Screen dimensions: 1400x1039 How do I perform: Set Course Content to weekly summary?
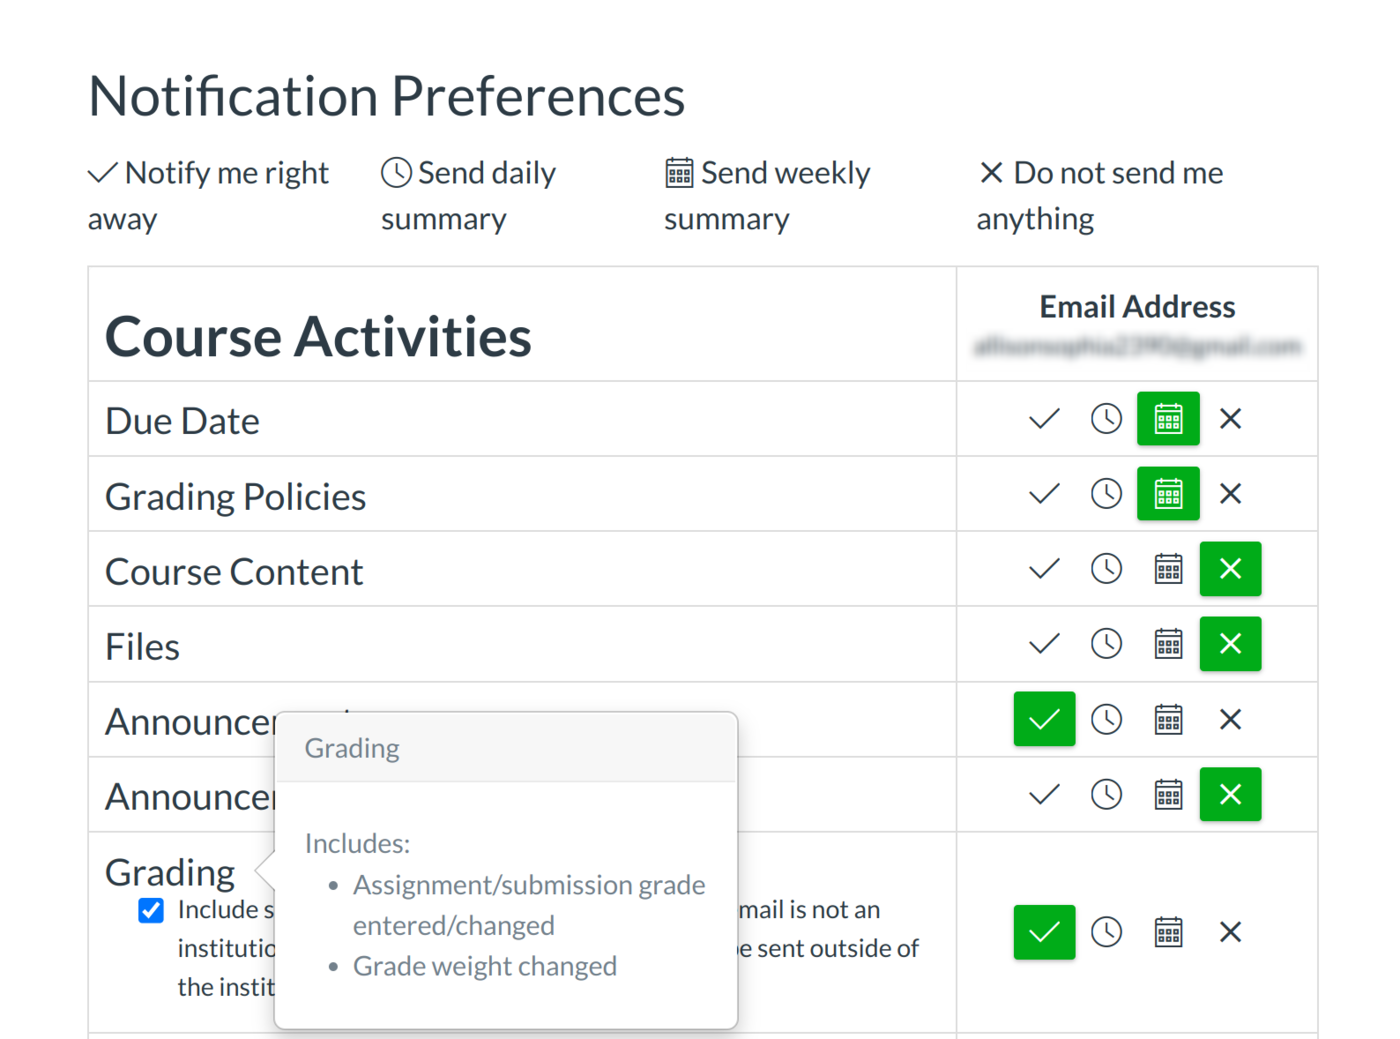pyautogui.click(x=1168, y=569)
